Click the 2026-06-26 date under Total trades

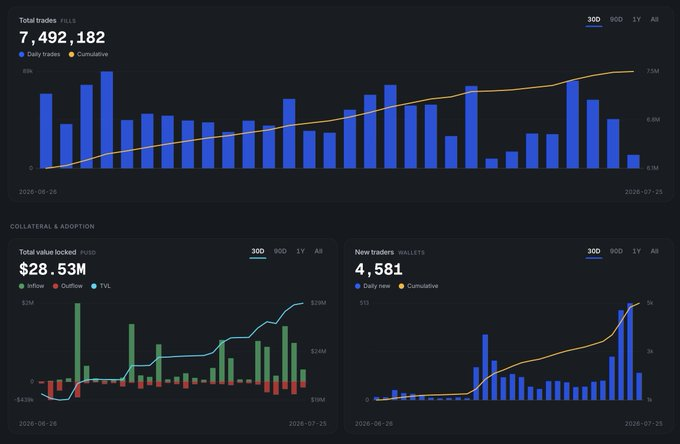[x=38, y=192]
